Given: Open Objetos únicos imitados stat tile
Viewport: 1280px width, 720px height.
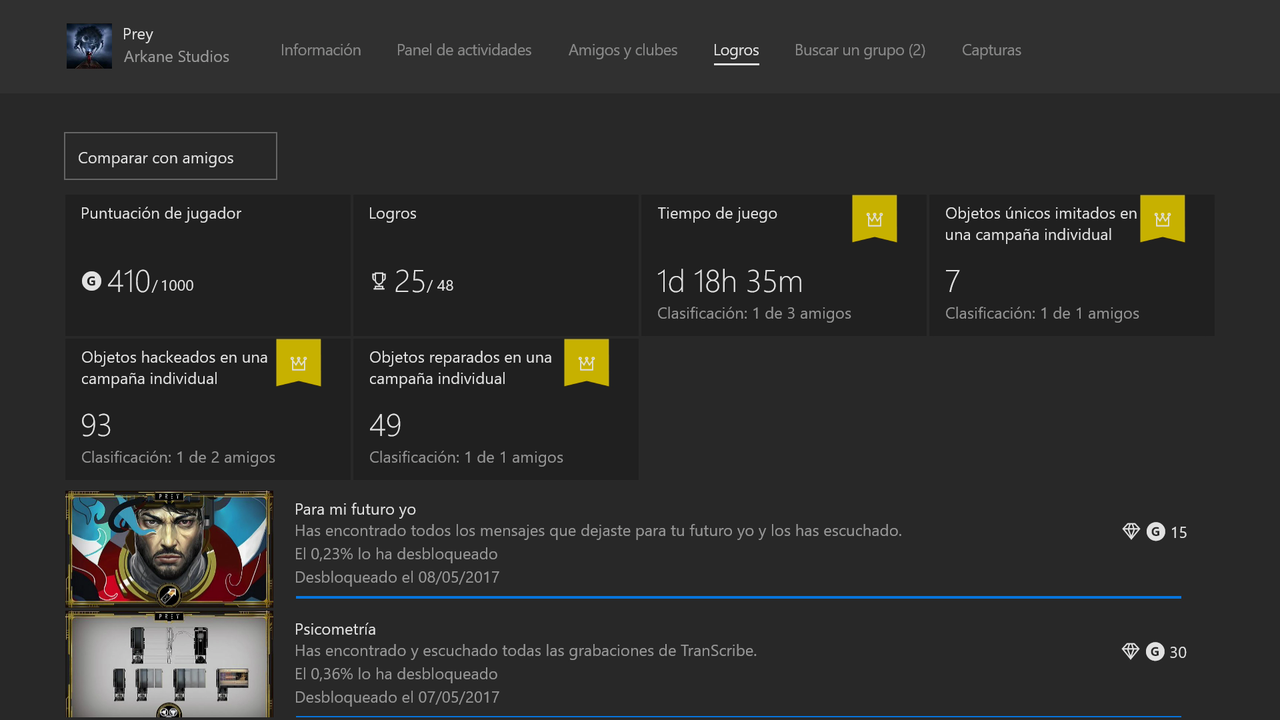Looking at the screenshot, I should click(1071, 265).
